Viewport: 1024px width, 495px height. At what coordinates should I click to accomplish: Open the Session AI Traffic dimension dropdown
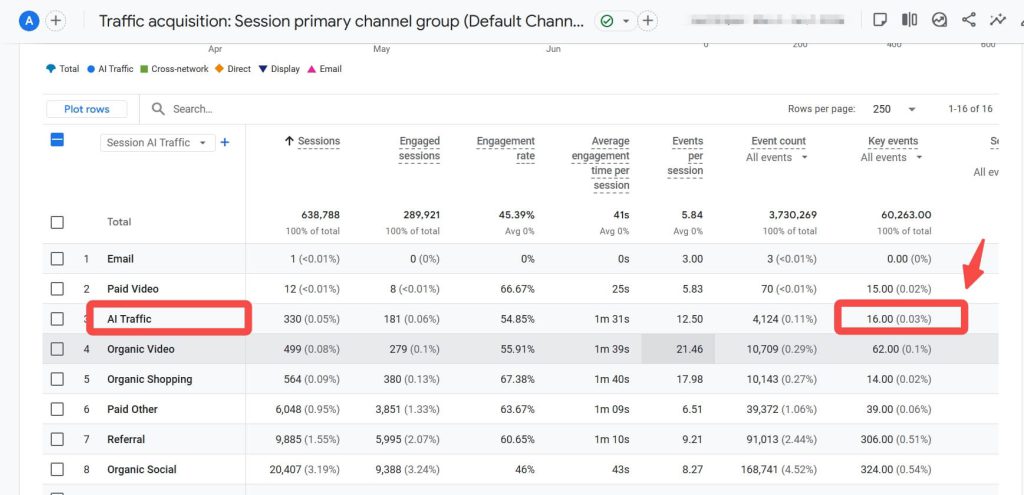point(157,142)
